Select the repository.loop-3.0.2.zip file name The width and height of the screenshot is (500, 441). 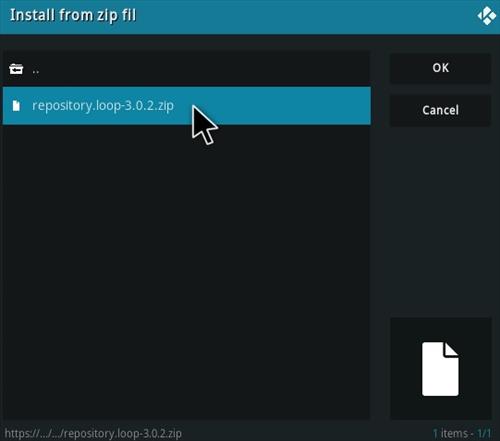click(x=103, y=106)
